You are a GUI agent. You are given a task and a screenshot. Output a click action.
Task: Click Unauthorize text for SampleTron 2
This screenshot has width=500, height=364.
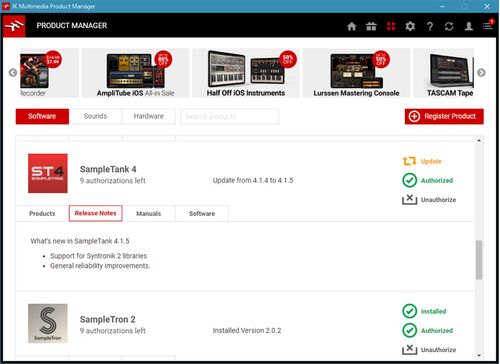438,350
